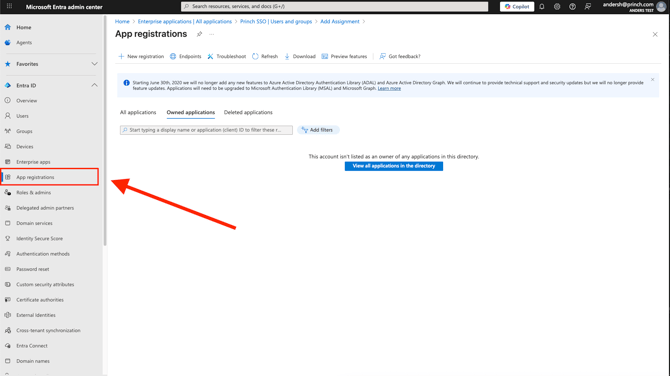Screen dimensions: 670x376
Task: Click Download in the toolbar
Action: (300, 56)
